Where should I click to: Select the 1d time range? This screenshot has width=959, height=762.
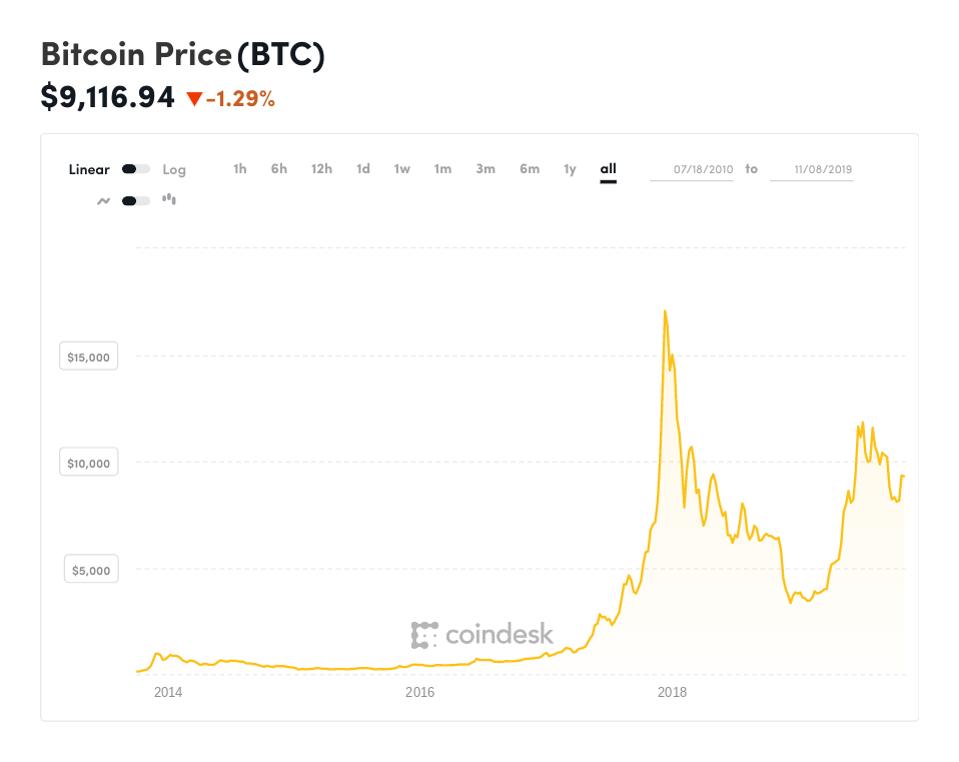(360, 169)
